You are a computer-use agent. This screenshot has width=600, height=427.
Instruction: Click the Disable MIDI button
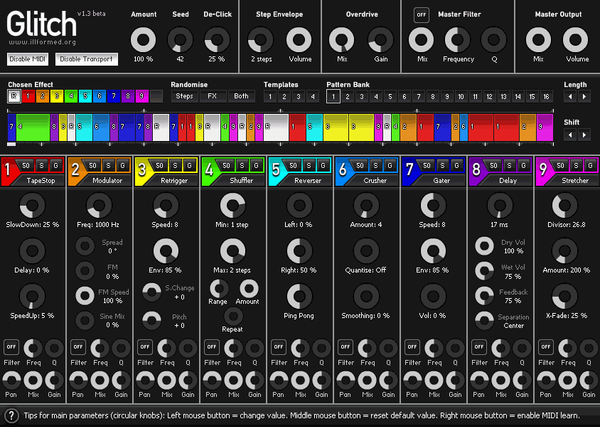tap(28, 59)
